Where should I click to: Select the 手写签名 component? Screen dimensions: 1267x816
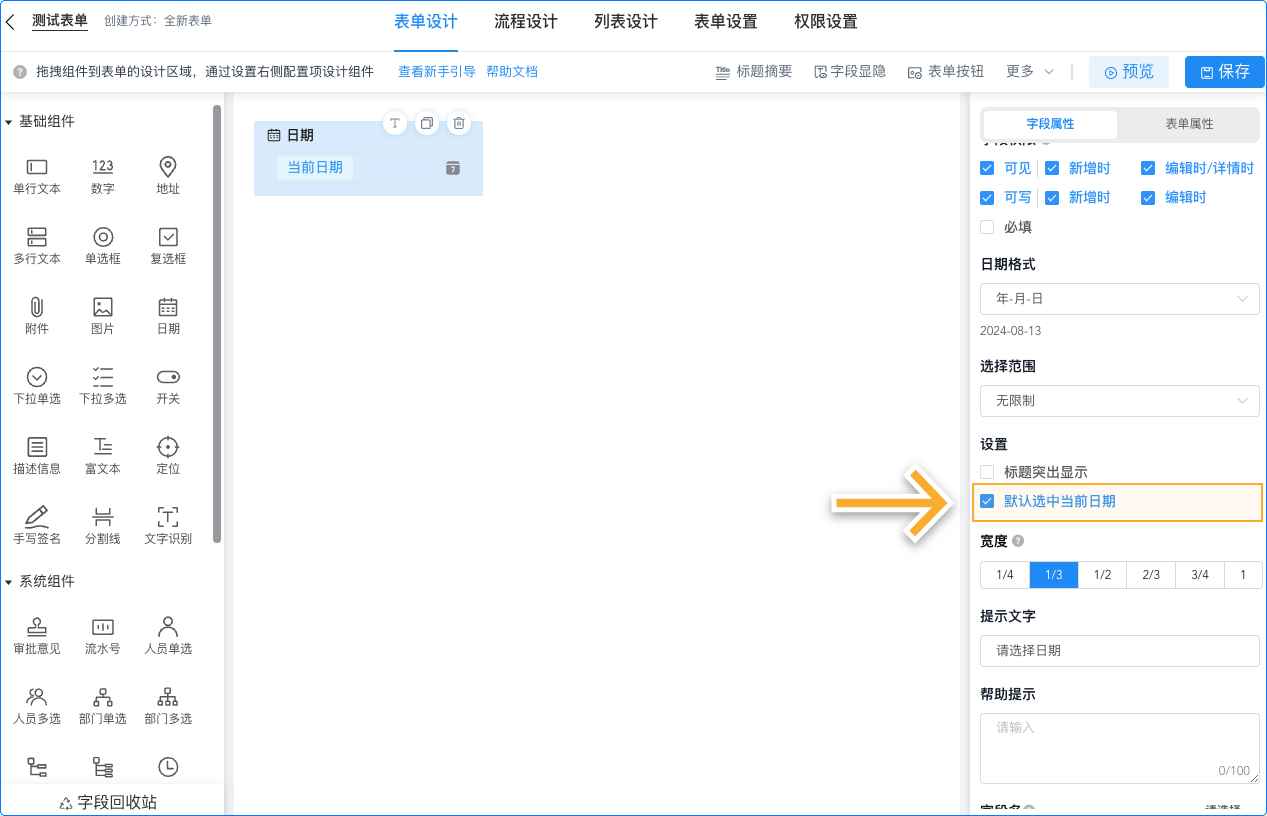37,524
